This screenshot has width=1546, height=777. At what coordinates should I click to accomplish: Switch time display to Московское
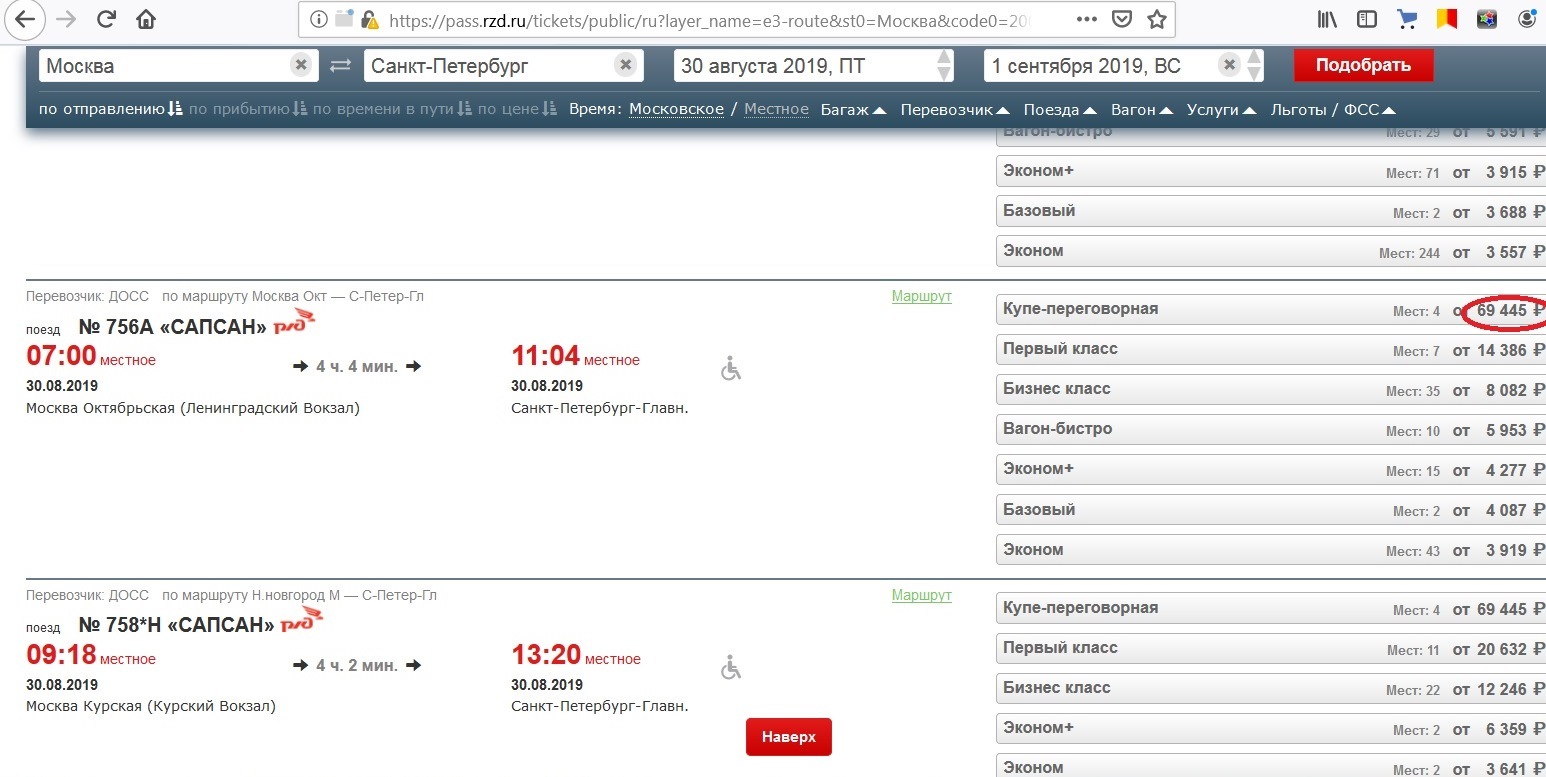676,109
